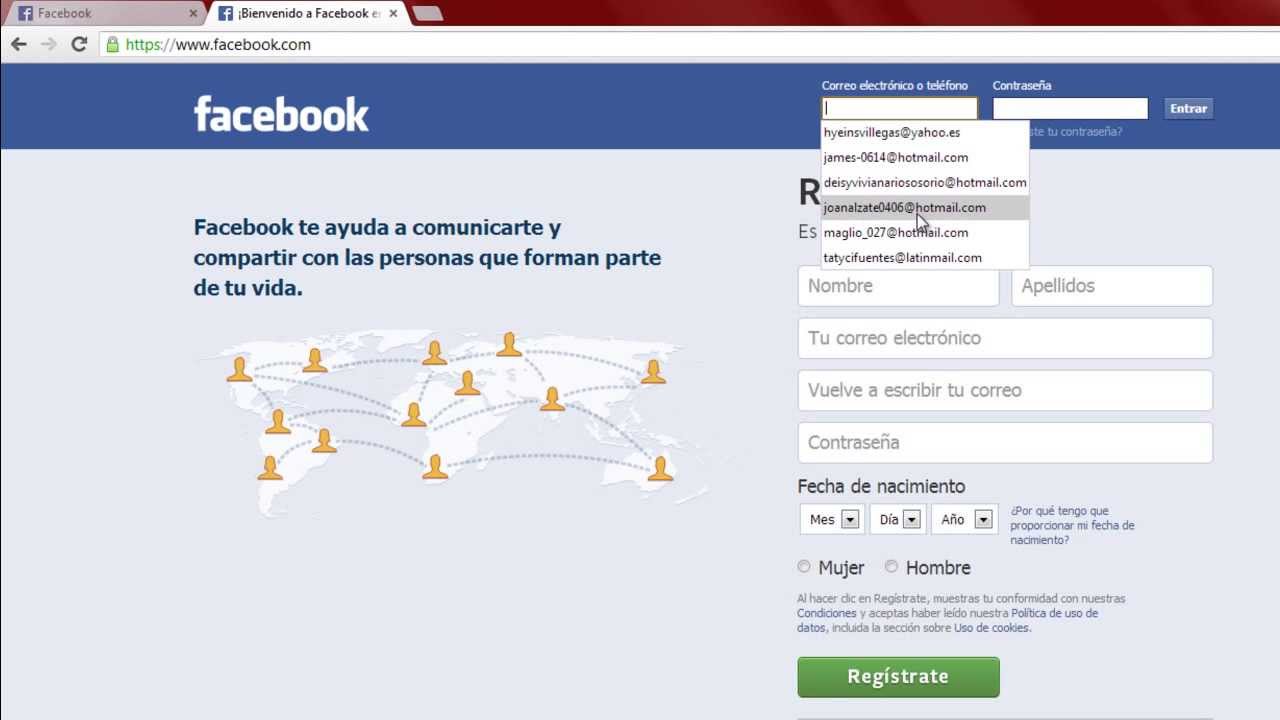The image size is (1280, 720).
Task: Click the Nombre field
Action: coord(898,286)
